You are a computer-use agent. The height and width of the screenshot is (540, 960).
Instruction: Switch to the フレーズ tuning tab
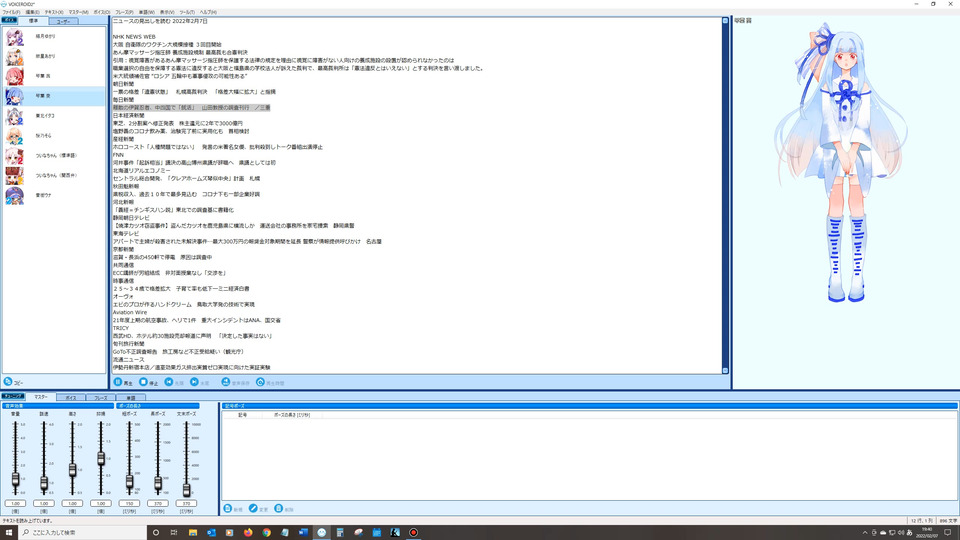click(100, 397)
